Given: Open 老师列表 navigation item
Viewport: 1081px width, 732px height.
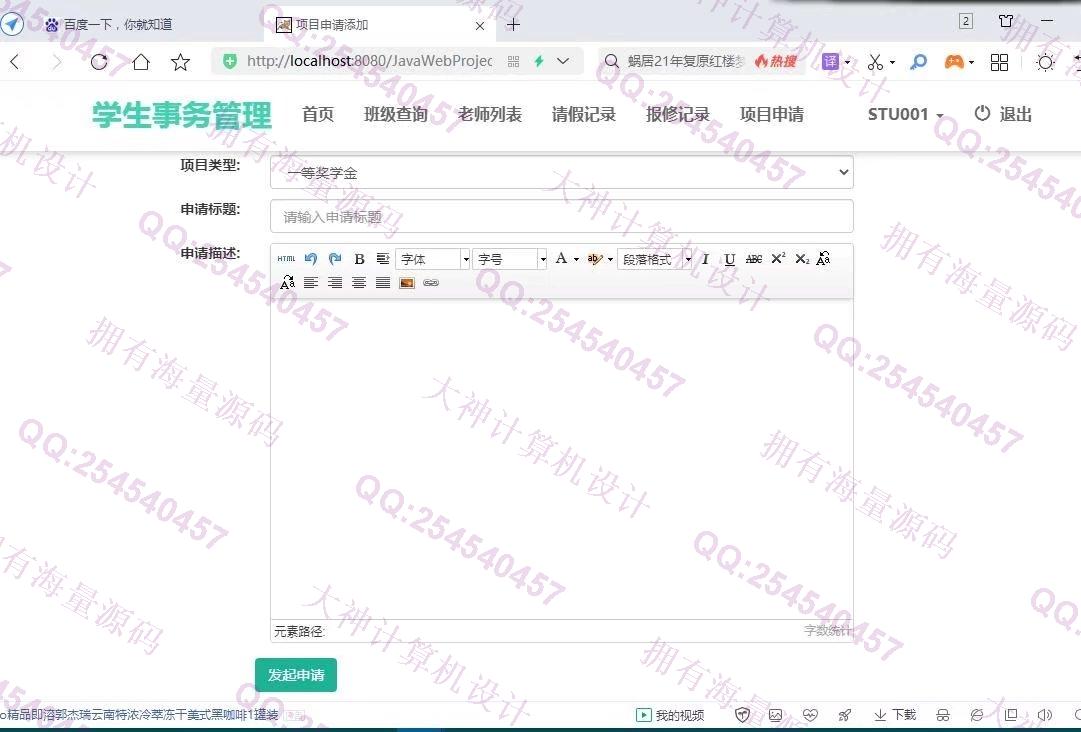Looking at the screenshot, I should 489,114.
